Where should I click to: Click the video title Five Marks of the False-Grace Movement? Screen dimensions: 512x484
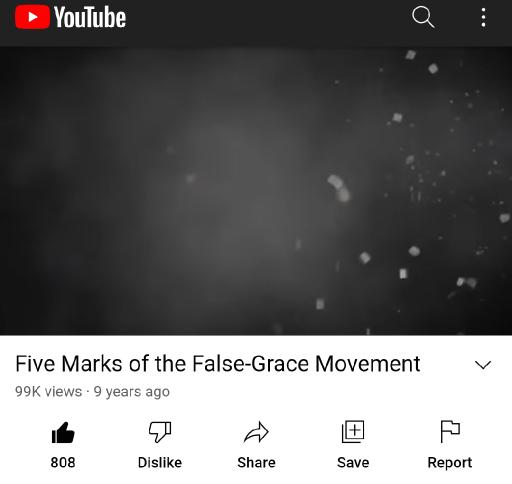pyautogui.click(x=218, y=363)
